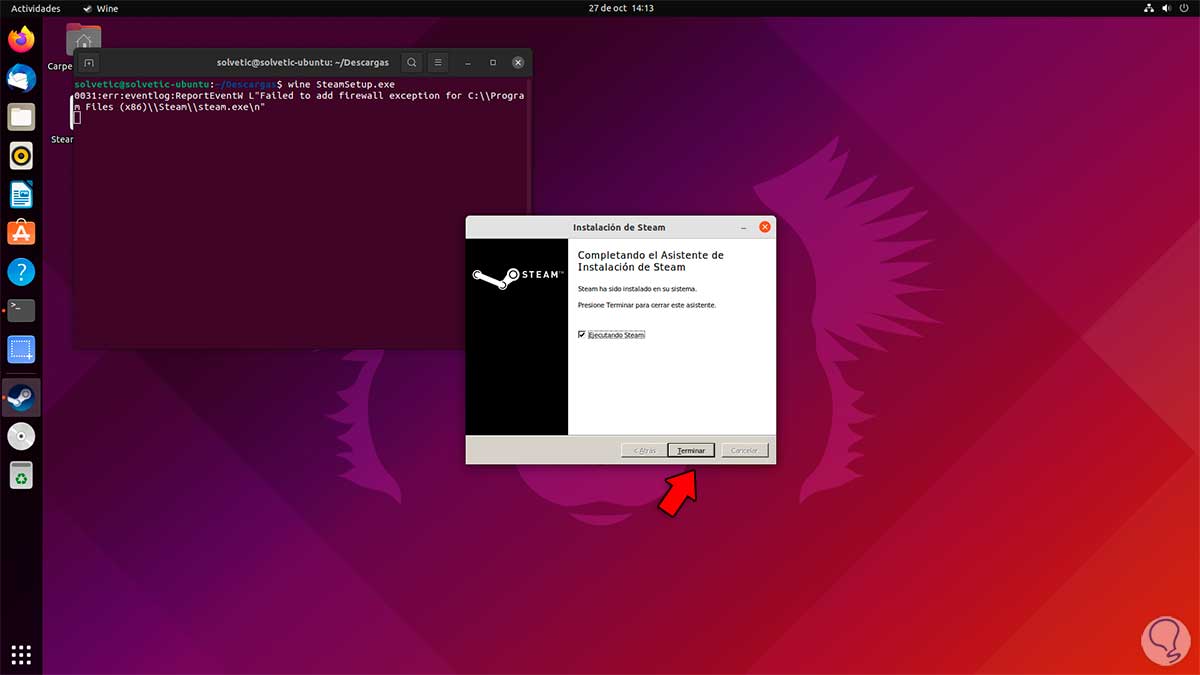Click the firewall exception error line
Screen dimensions: 1200x675
tap(299, 101)
